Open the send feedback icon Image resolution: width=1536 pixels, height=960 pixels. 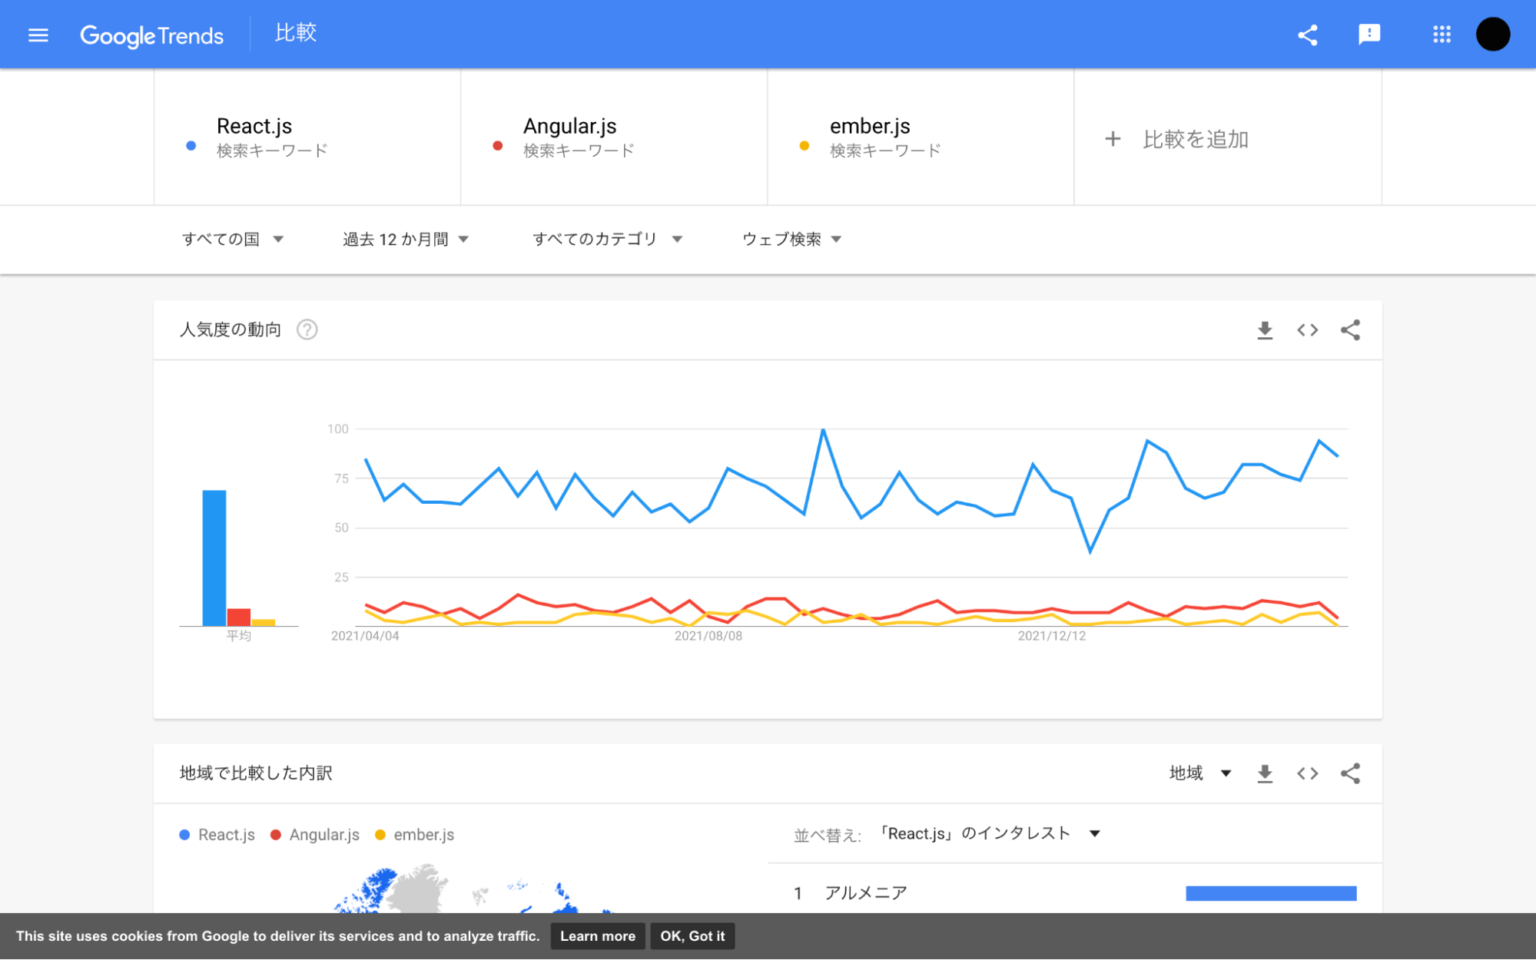click(1369, 35)
